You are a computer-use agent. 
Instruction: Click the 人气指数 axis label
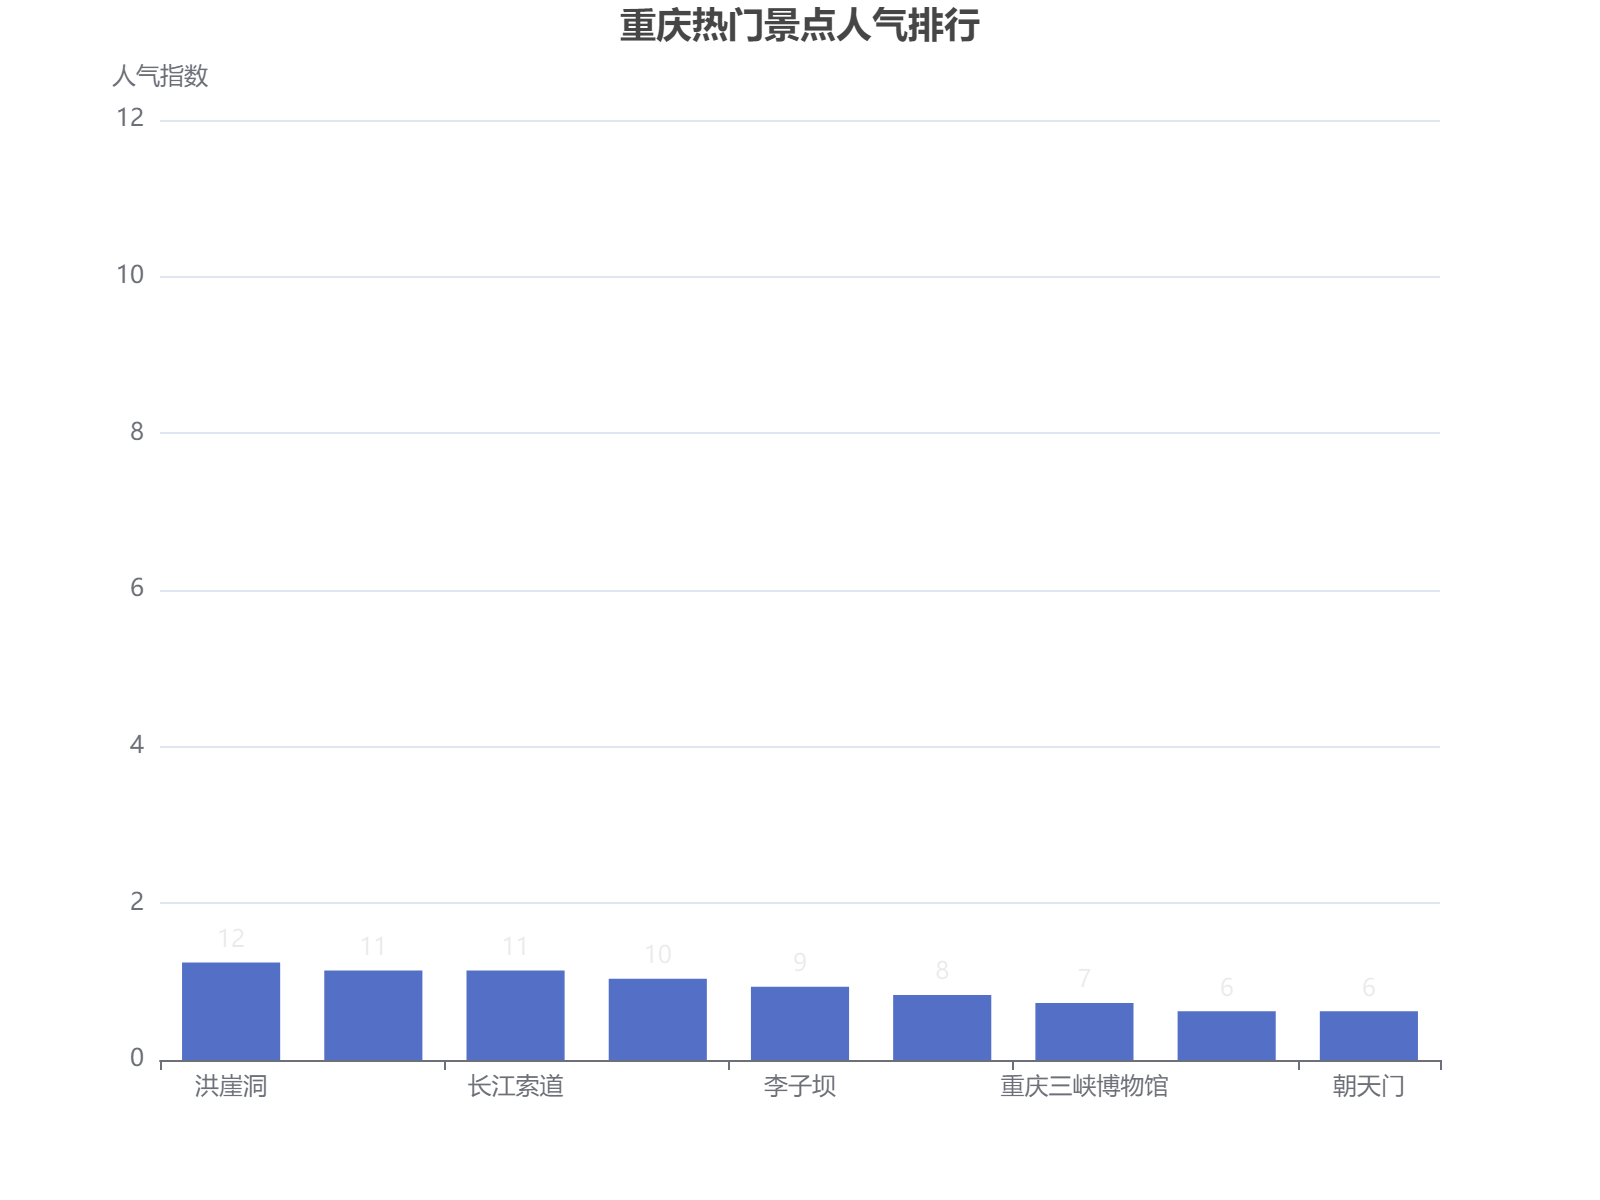[x=162, y=74]
